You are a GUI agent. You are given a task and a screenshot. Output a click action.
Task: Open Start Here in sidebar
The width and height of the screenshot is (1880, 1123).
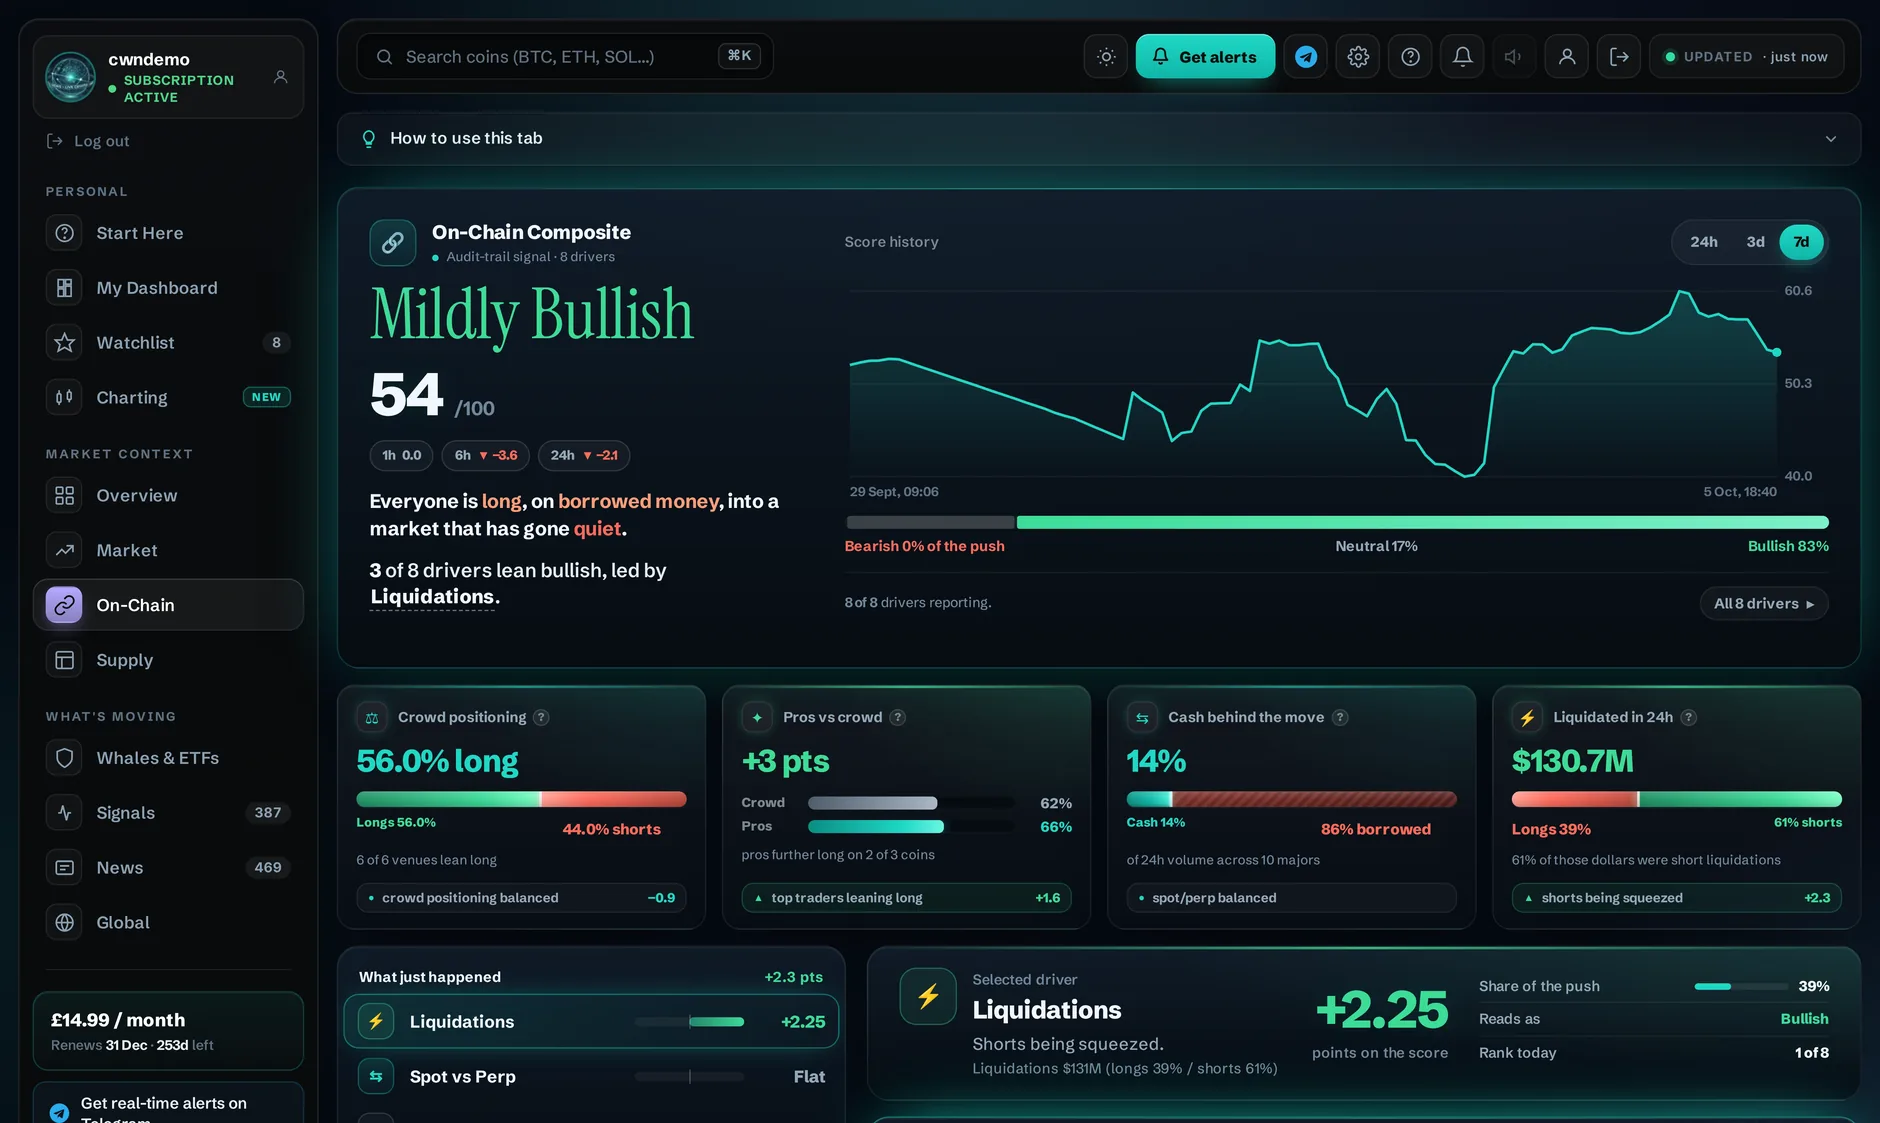tap(168, 233)
